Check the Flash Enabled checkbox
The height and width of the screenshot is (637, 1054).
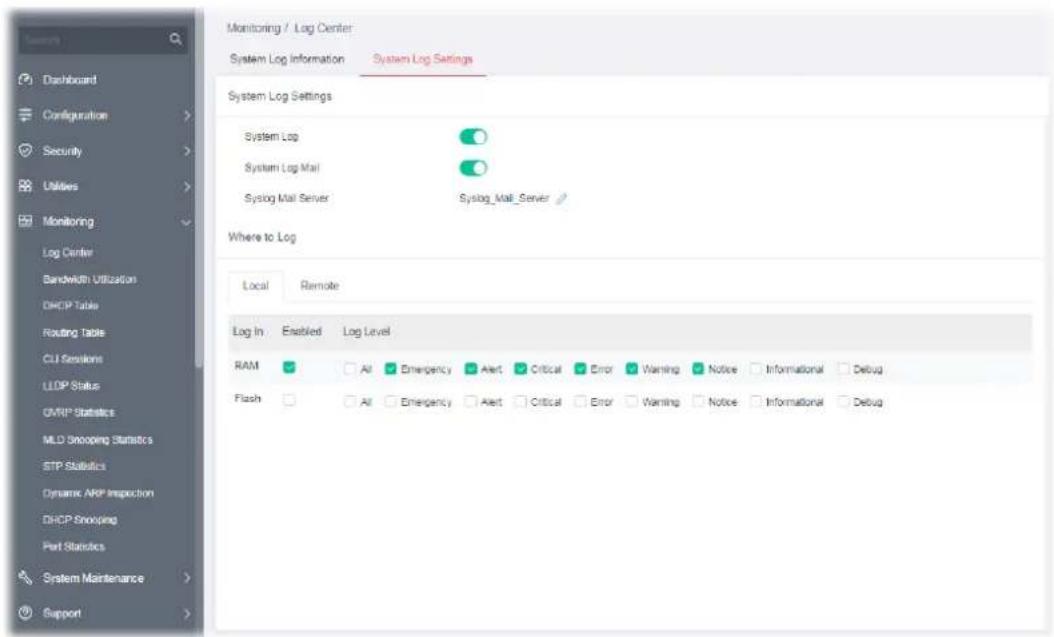[x=289, y=400]
